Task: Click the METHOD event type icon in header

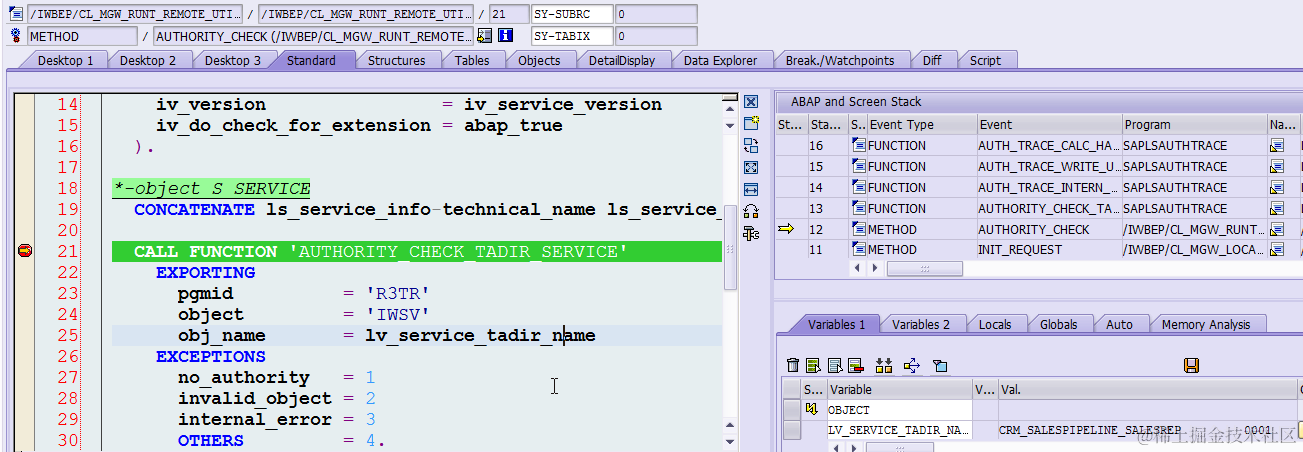Action: tap(16, 36)
